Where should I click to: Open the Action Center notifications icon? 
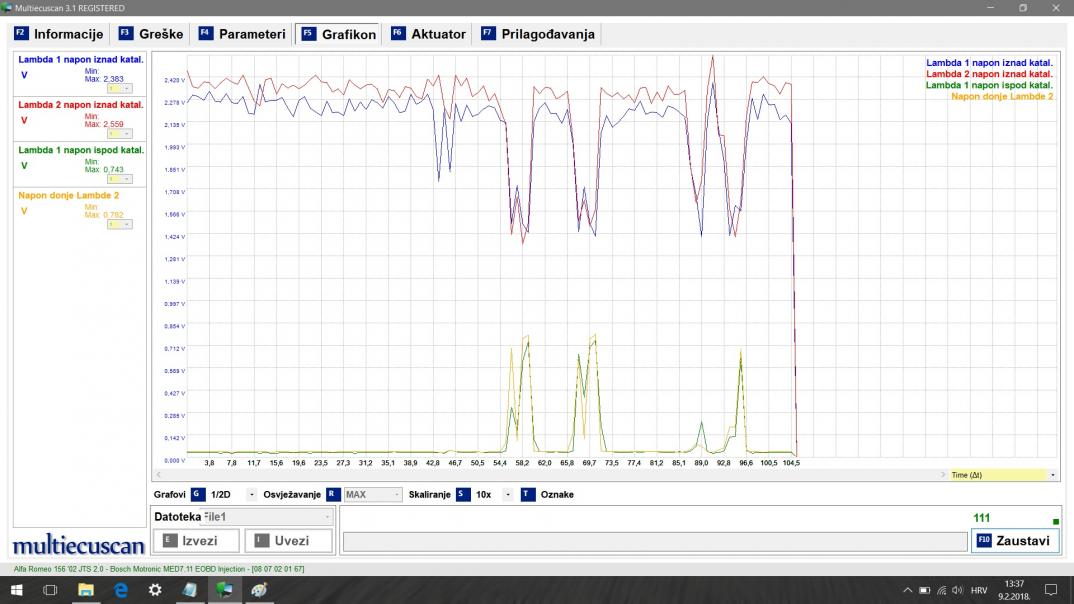pos(1051,590)
